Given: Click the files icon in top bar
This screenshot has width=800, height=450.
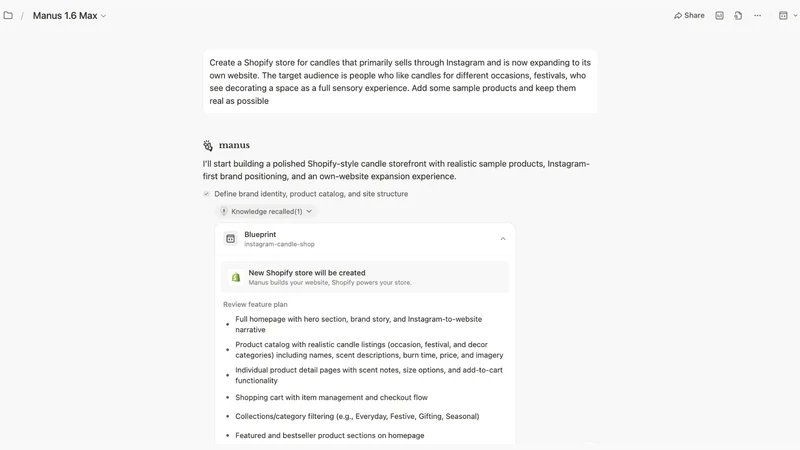Looking at the screenshot, I should pyautogui.click(x=738, y=15).
